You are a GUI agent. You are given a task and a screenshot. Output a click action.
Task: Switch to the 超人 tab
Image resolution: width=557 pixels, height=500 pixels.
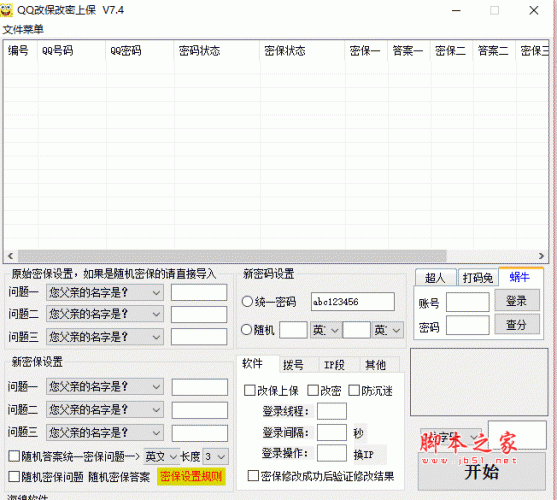(x=435, y=278)
